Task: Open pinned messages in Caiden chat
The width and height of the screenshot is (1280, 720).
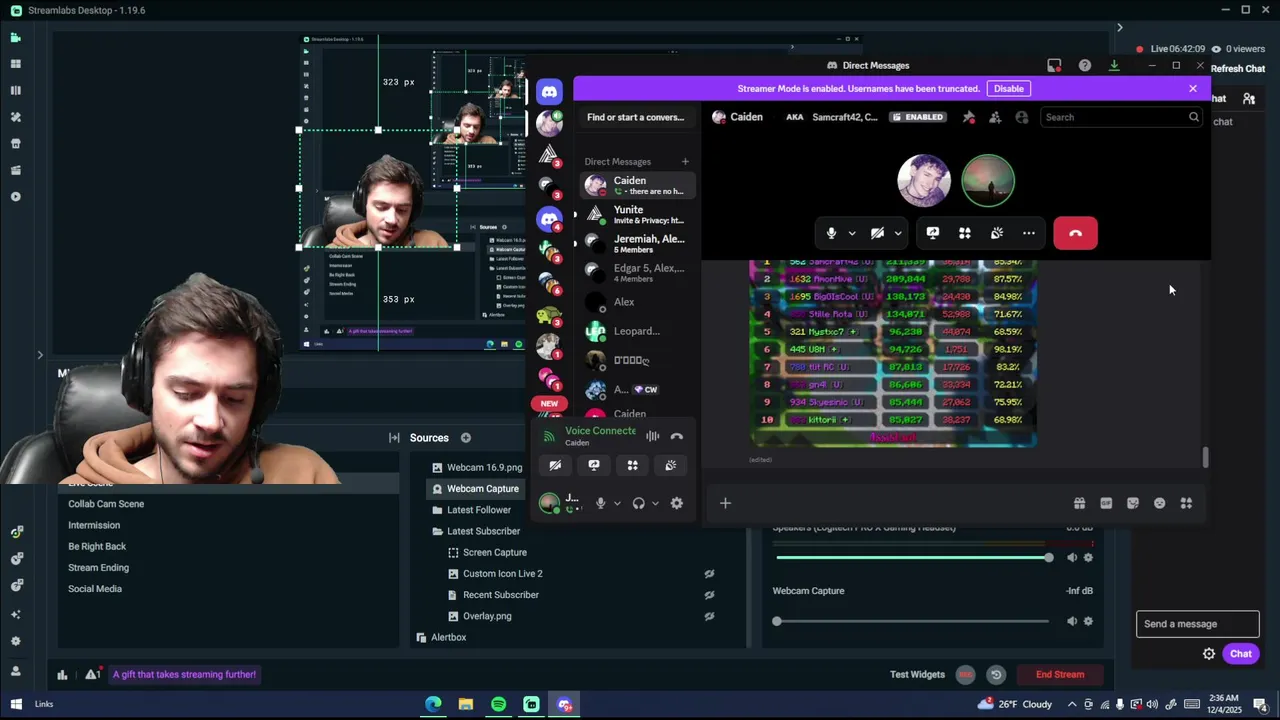Action: tap(969, 117)
